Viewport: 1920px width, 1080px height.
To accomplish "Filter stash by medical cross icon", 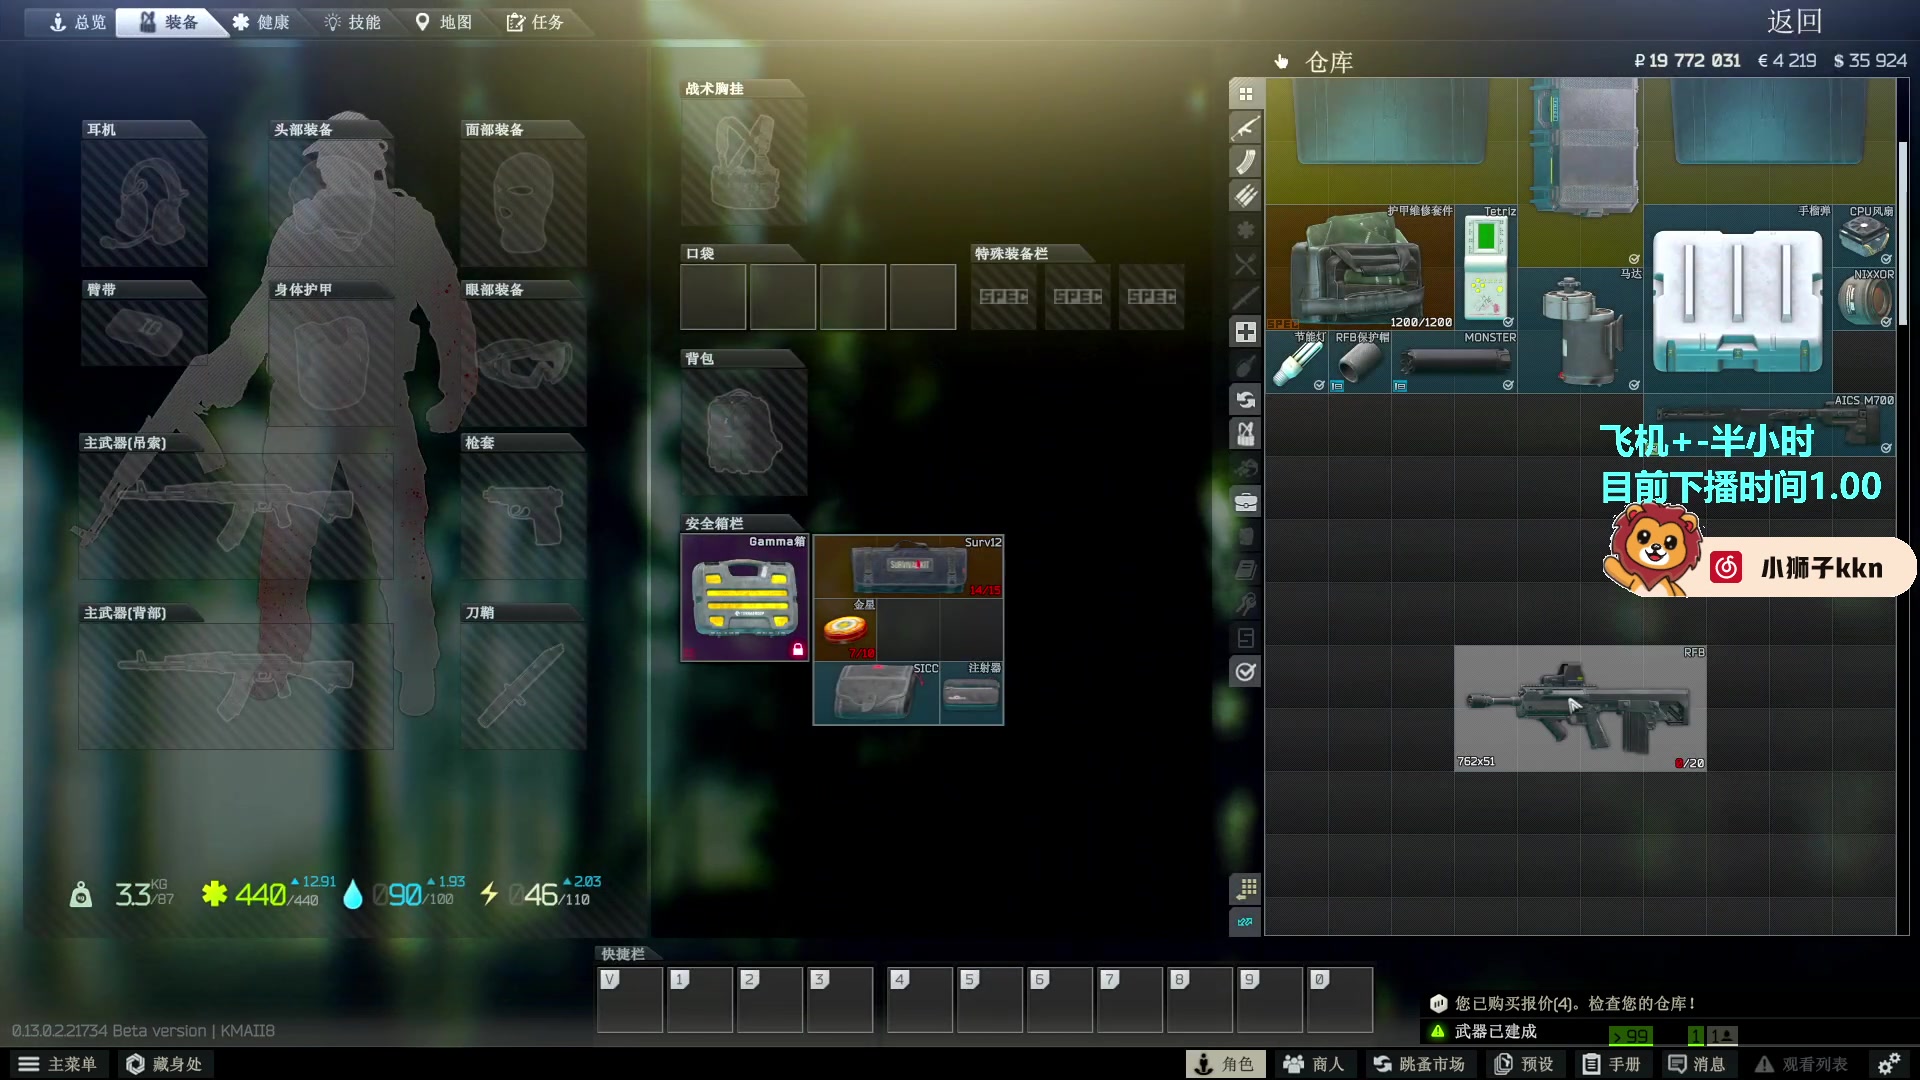I will click(x=1245, y=332).
